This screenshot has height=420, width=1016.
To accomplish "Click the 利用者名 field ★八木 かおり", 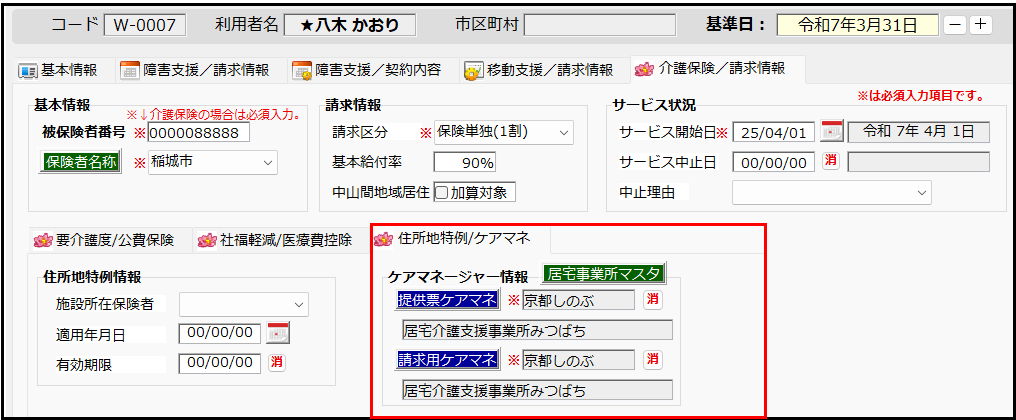I will tap(350, 25).
